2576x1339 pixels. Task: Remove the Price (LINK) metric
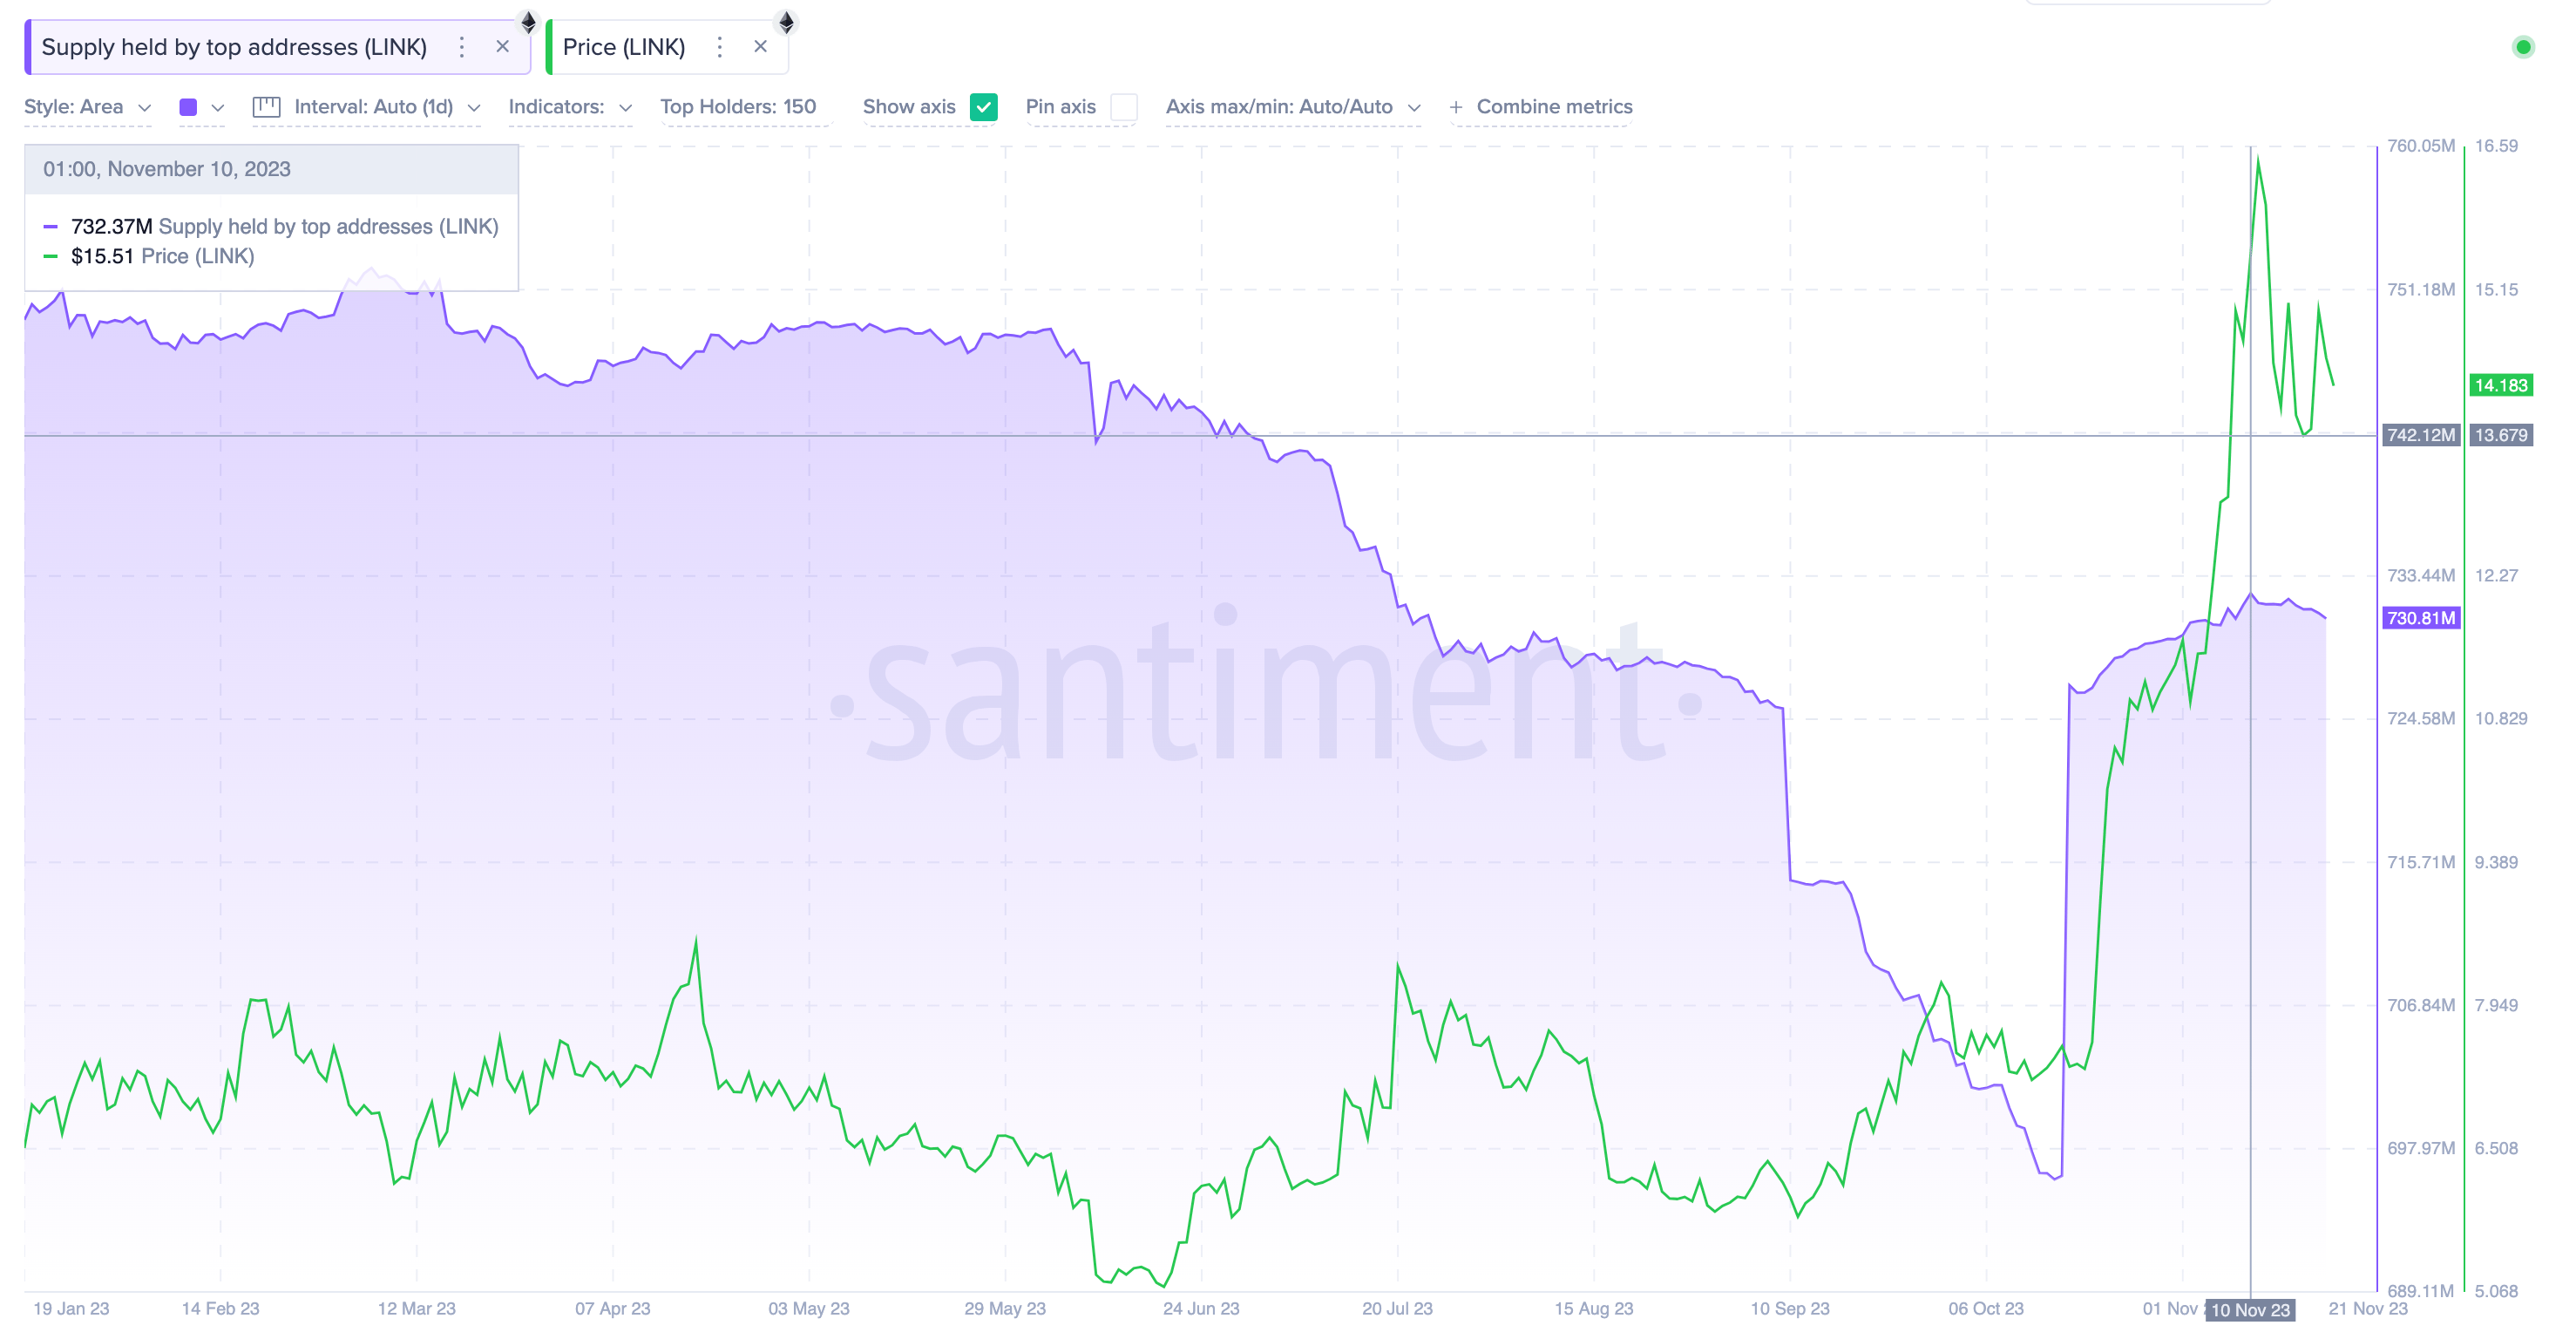pyautogui.click(x=760, y=47)
